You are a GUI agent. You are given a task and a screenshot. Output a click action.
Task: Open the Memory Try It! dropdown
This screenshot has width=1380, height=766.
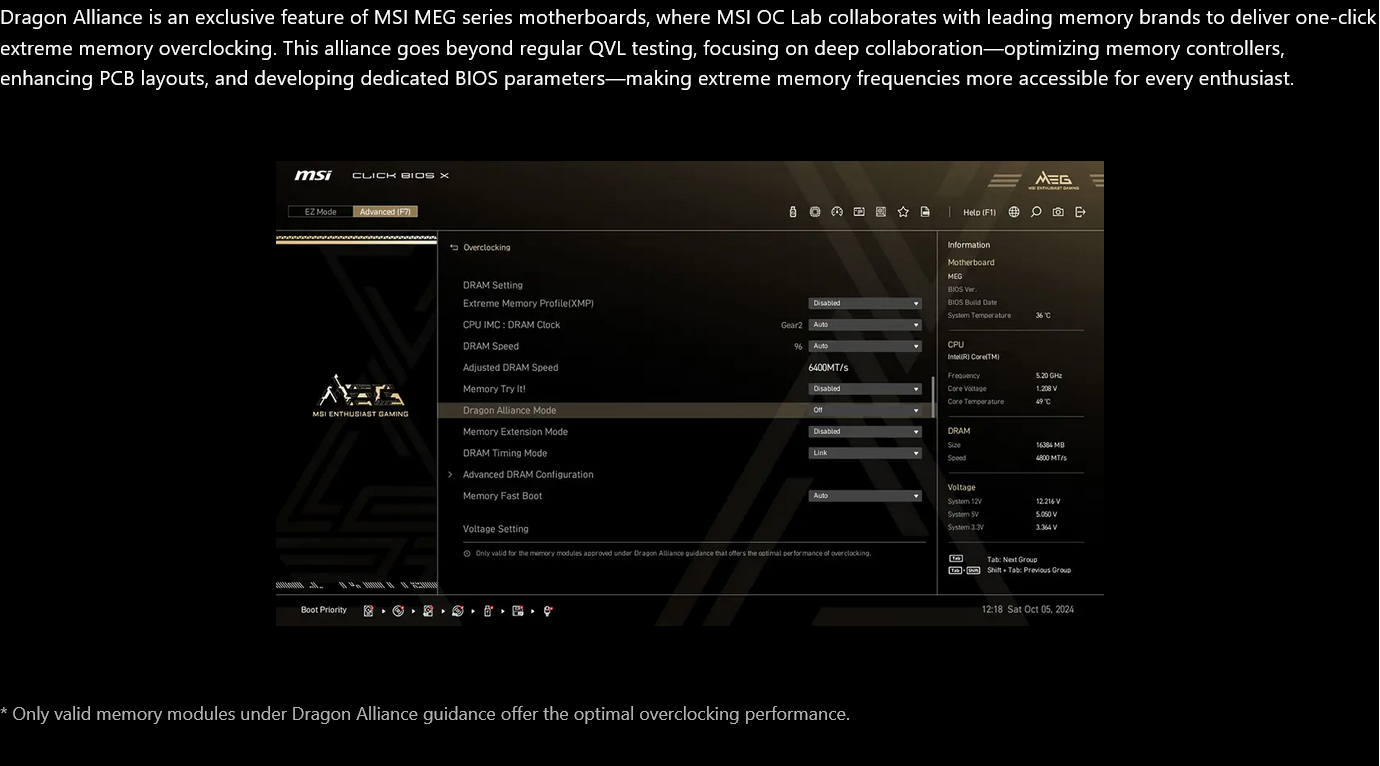click(864, 389)
